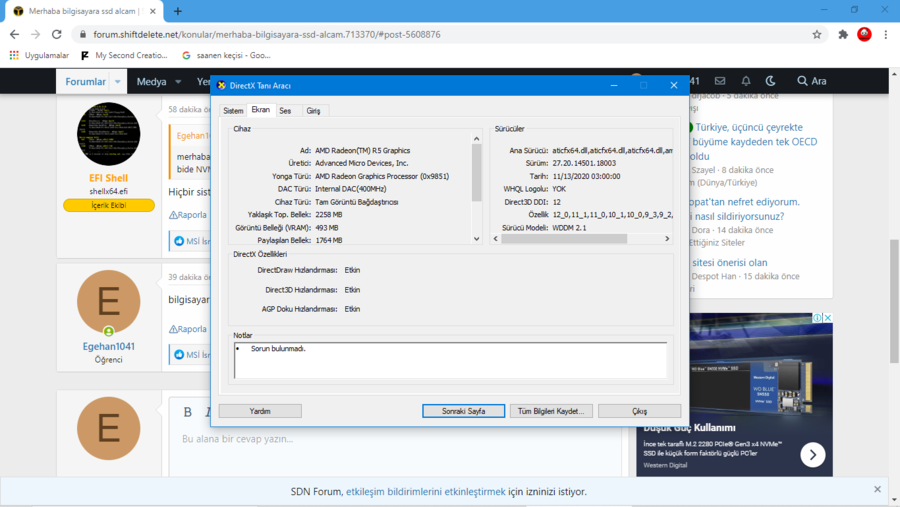Click the page vertical scrollbar thumb
The height and width of the screenshot is (507, 900).
coord(894,301)
